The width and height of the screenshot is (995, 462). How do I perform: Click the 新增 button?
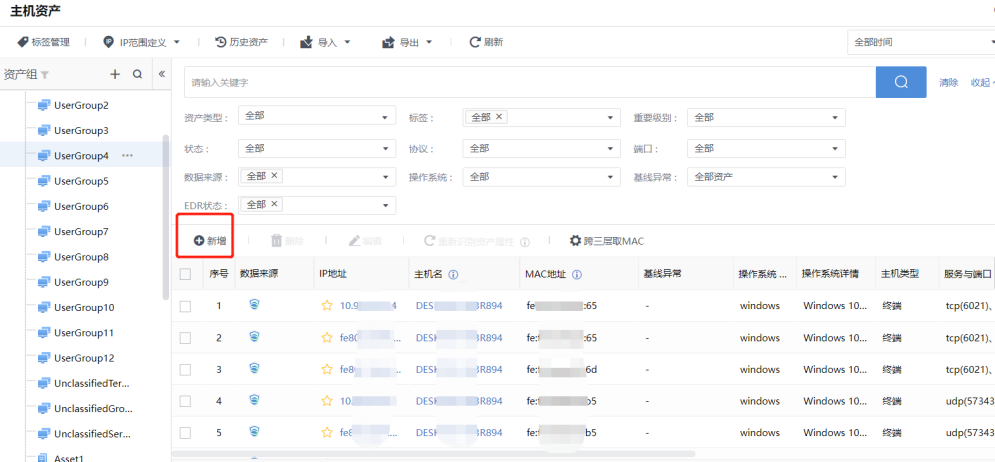[210, 241]
